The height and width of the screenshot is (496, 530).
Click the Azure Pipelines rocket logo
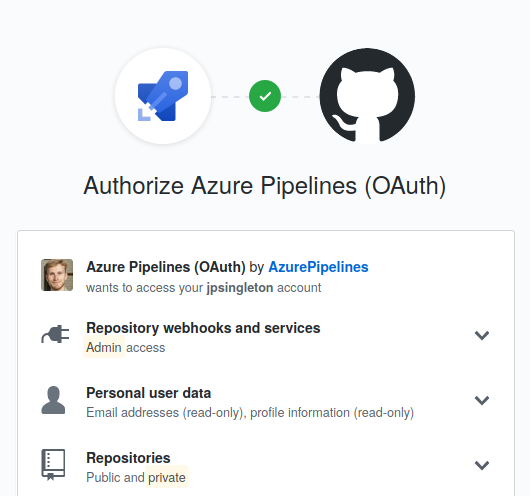click(163, 96)
